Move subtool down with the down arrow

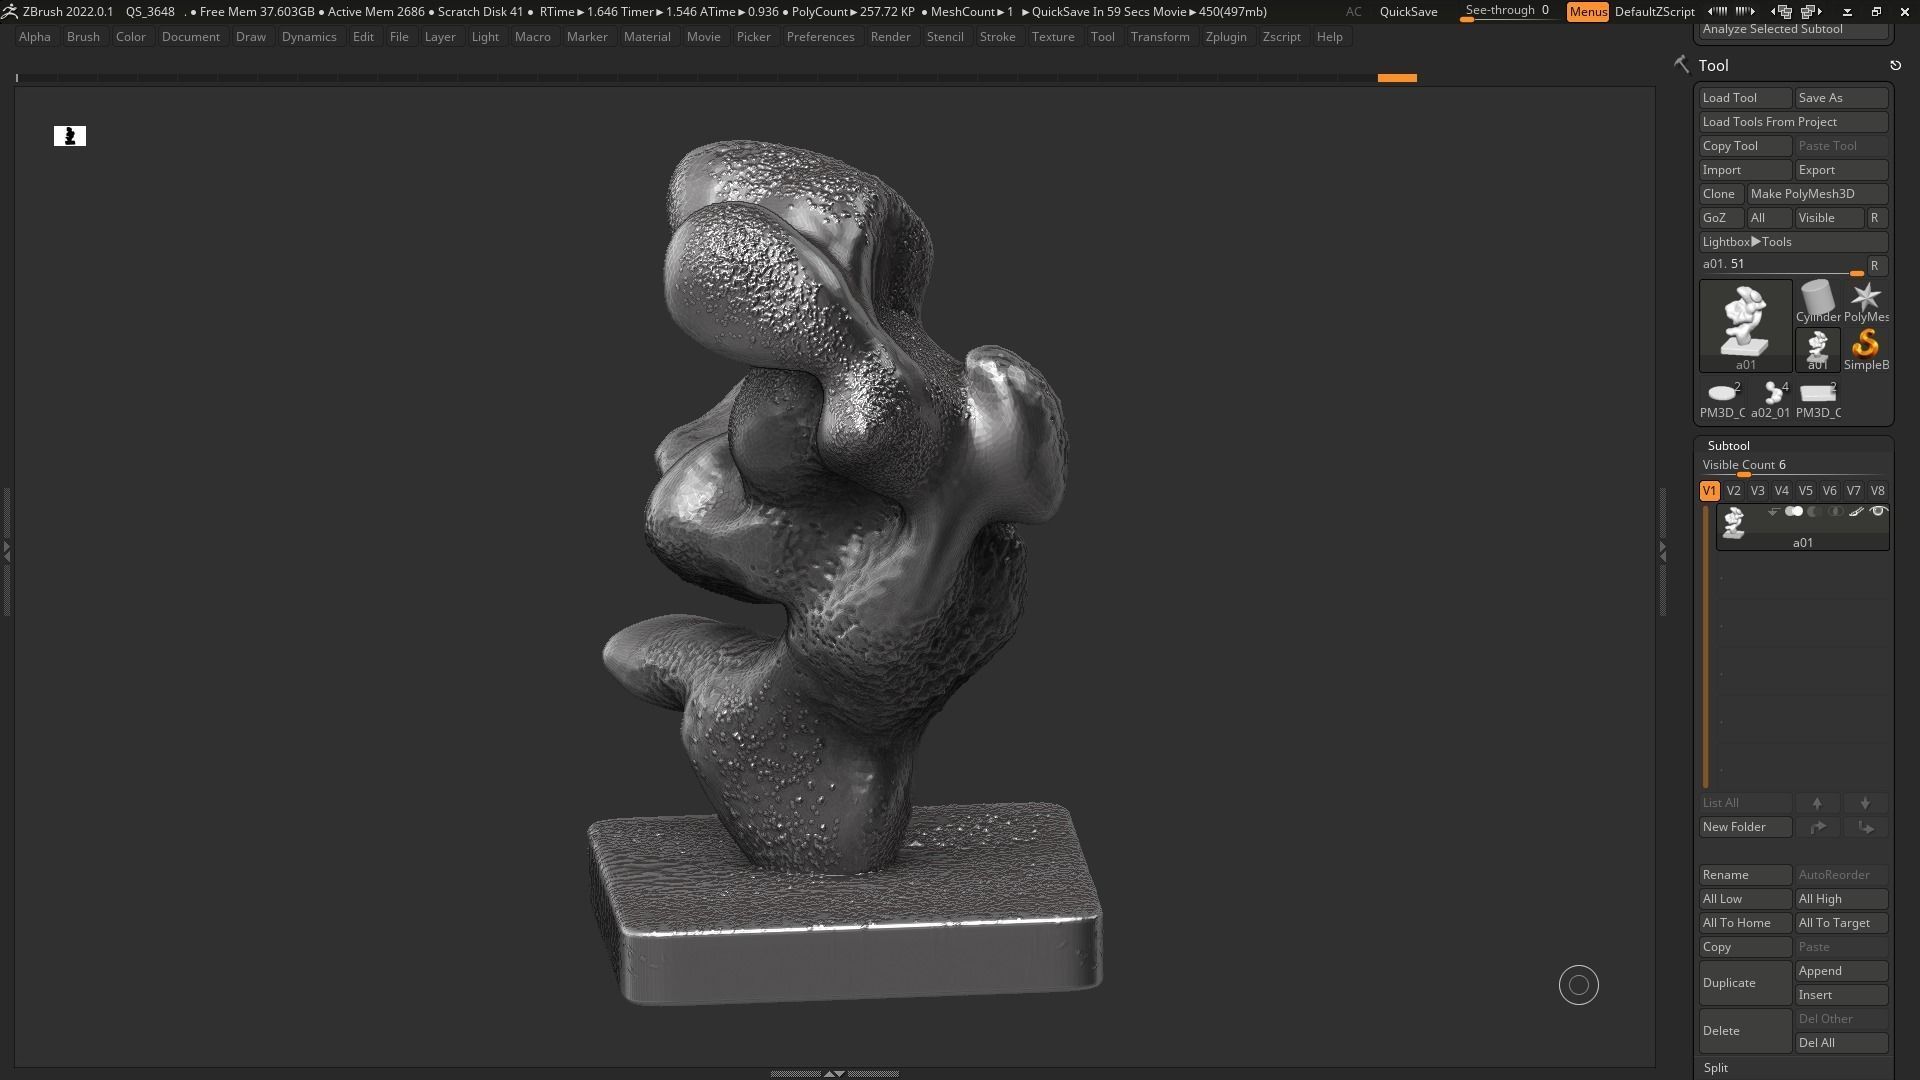click(1865, 803)
